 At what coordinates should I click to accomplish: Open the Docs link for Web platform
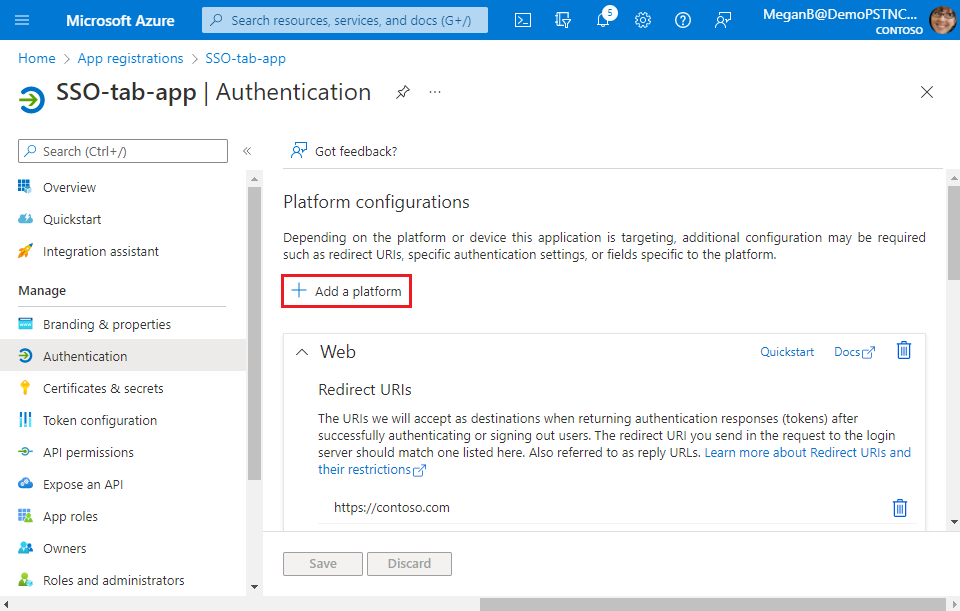[852, 351]
